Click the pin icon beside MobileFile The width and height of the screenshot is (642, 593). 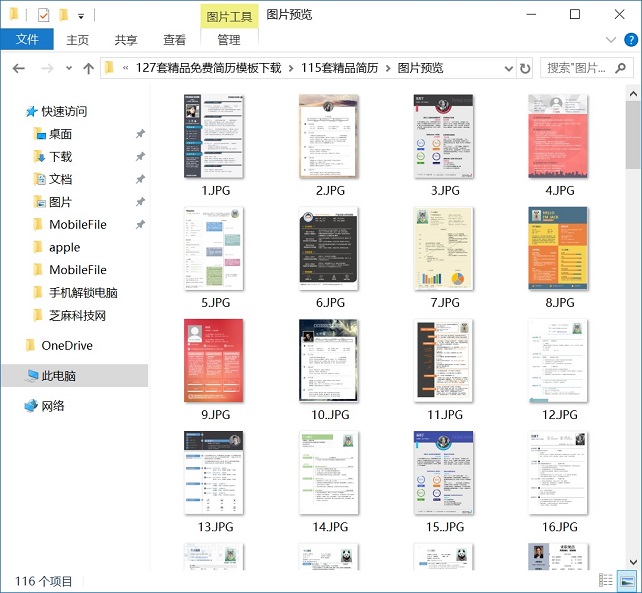[140, 225]
